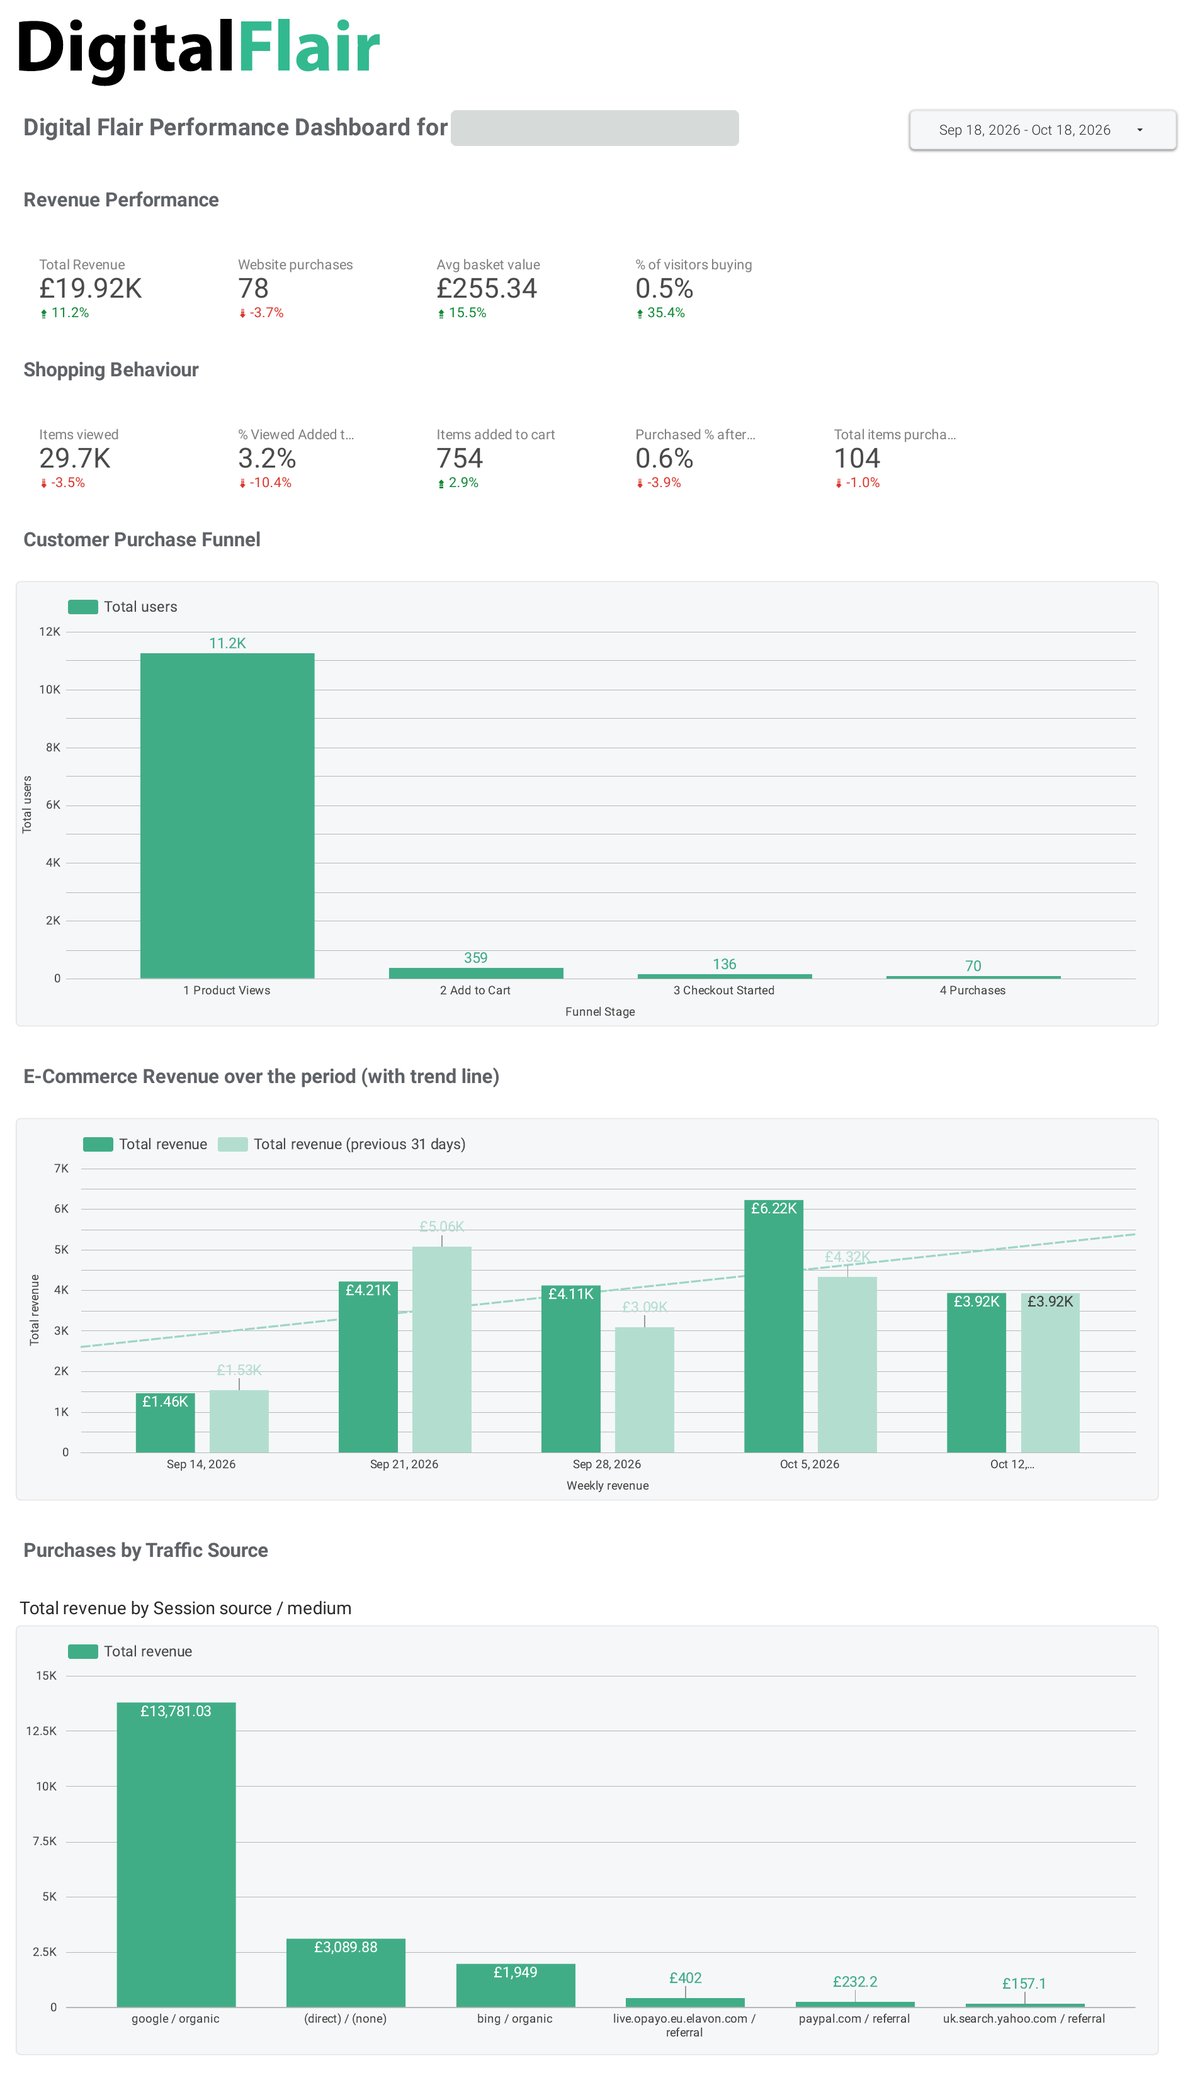Click the % of visitors buying 0.5% value

pyautogui.click(x=664, y=289)
